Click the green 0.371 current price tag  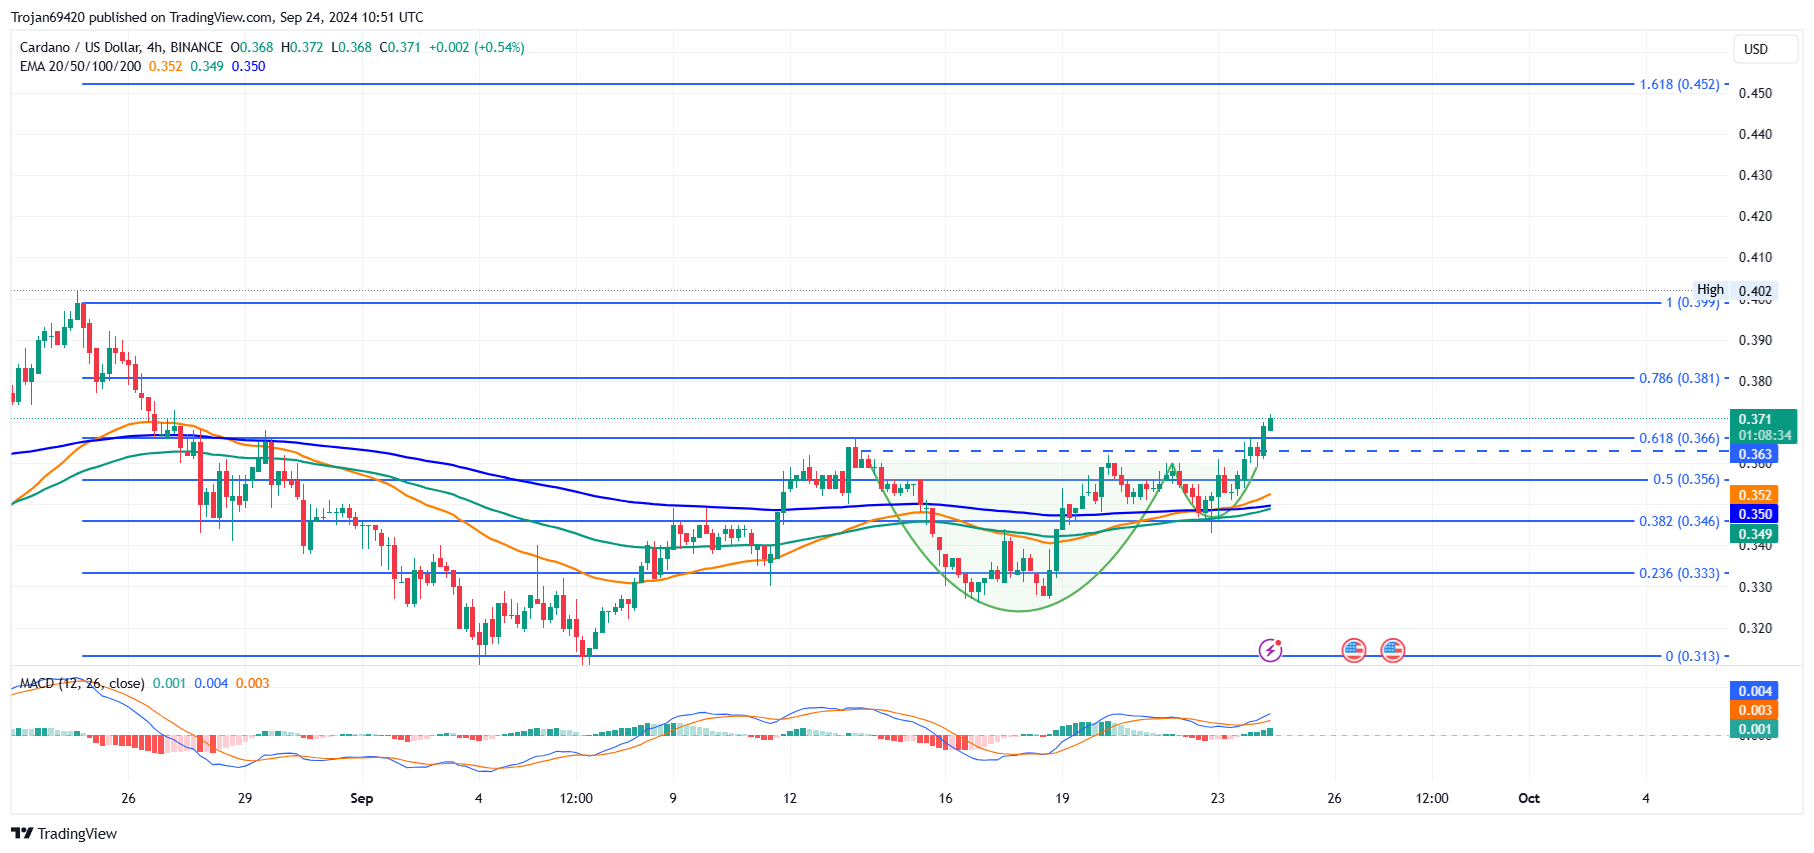point(1763,427)
